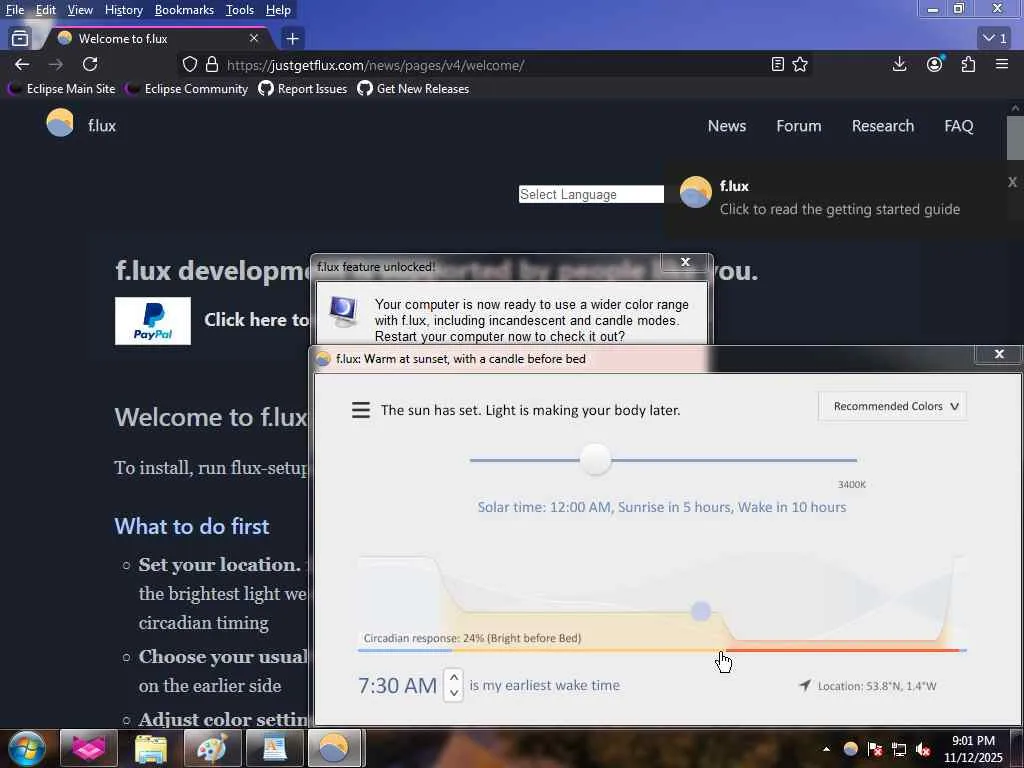The height and width of the screenshot is (768, 1024).
Task: Open the Bookmarks menu
Action: click(x=184, y=10)
